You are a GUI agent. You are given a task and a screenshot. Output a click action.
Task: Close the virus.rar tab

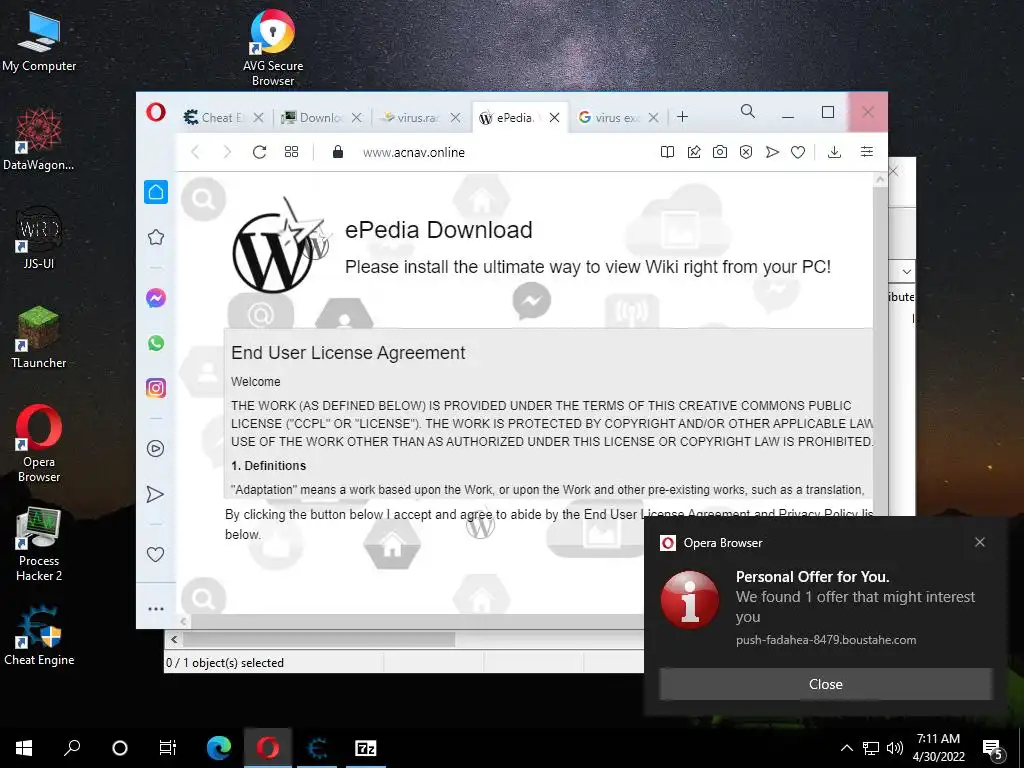[456, 118]
